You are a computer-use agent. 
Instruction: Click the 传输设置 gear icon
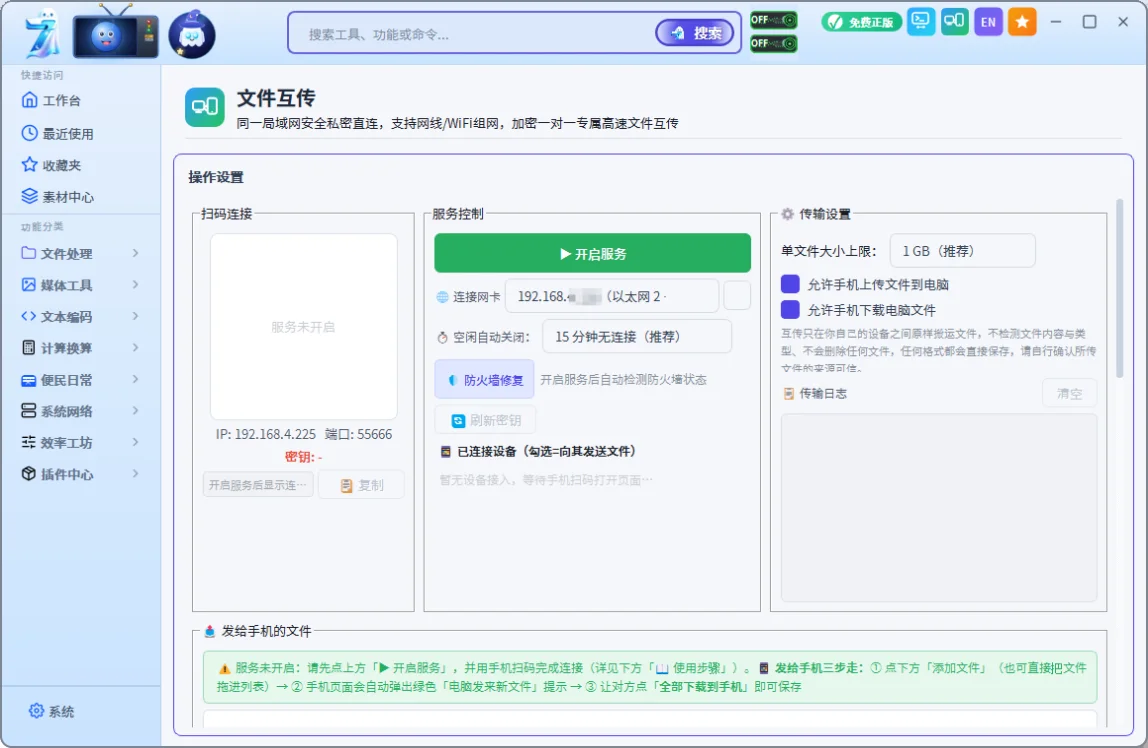[787, 214]
